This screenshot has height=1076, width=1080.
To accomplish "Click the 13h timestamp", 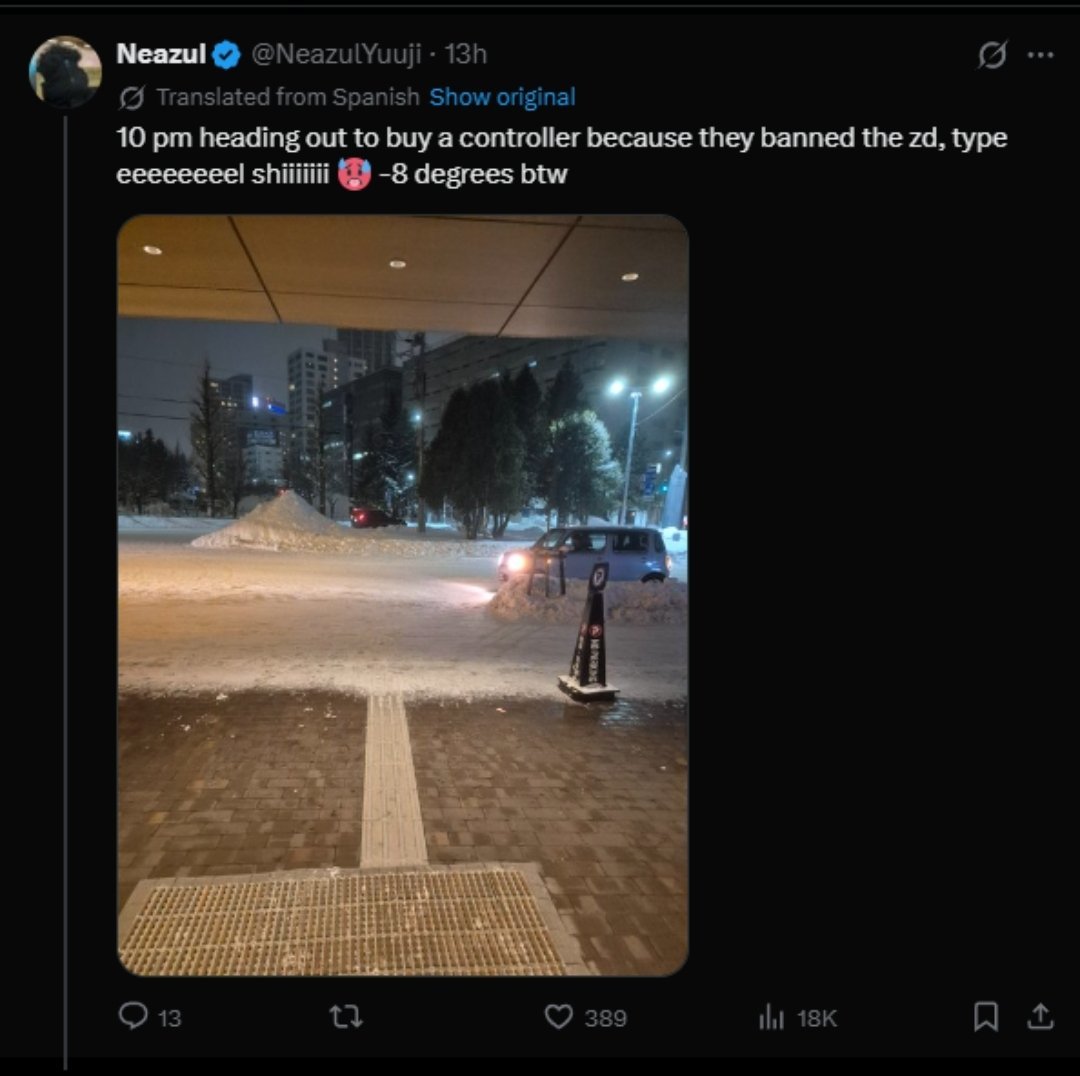I will [x=465, y=55].
